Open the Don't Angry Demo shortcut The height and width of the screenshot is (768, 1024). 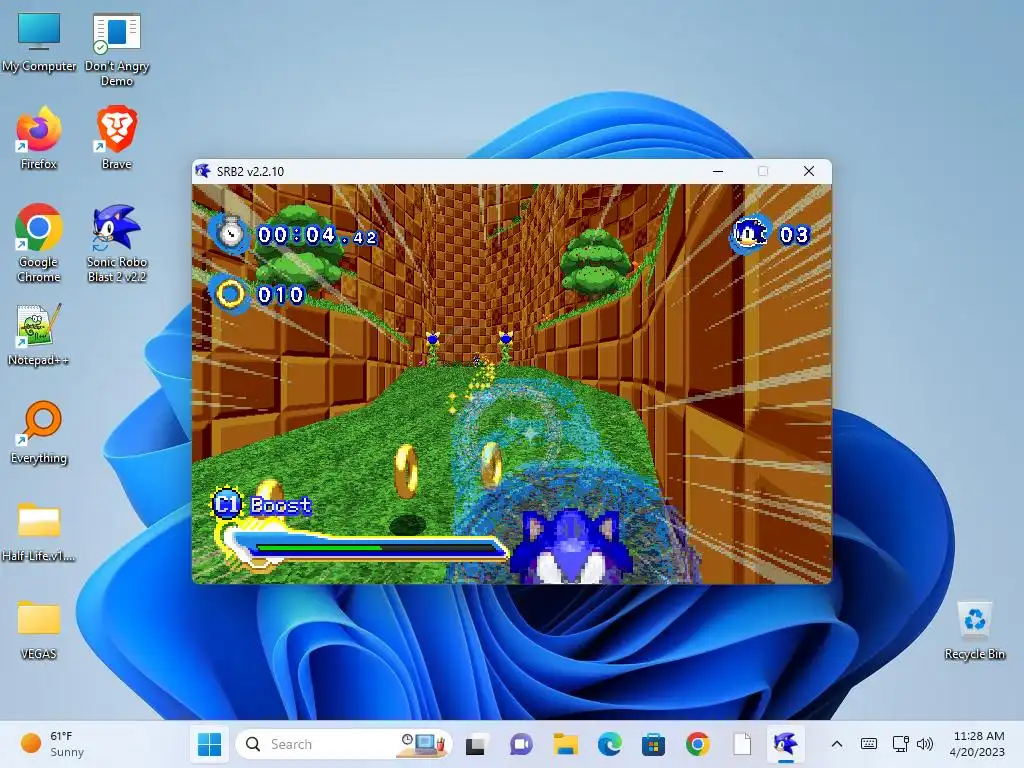(x=117, y=50)
